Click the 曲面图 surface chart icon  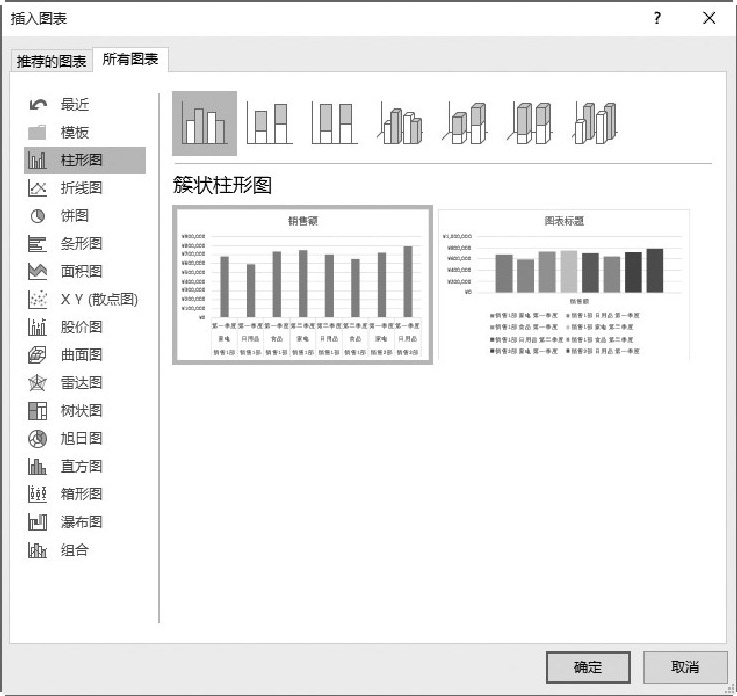pos(37,355)
